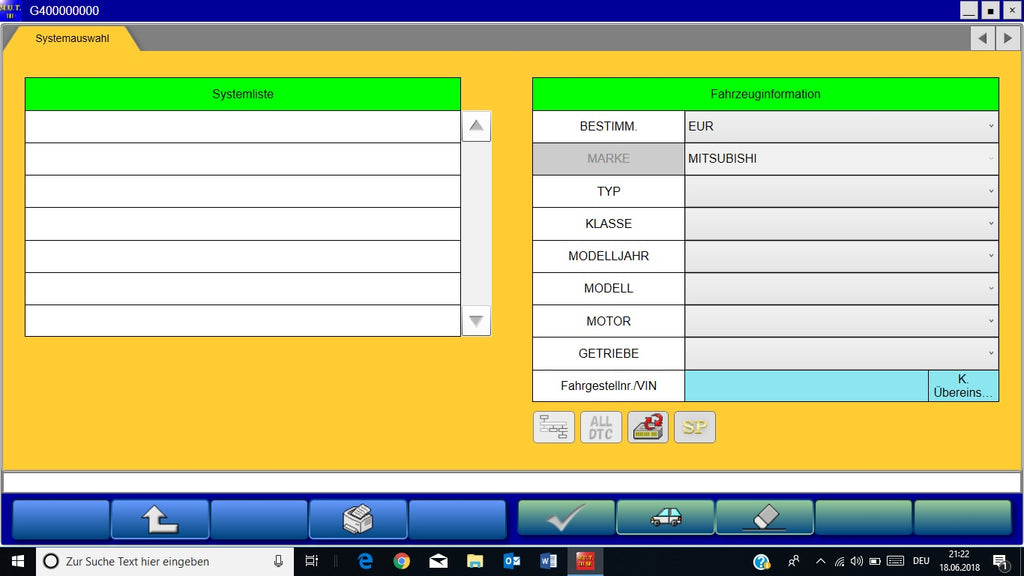Click the help question mark tray icon

coord(761,562)
